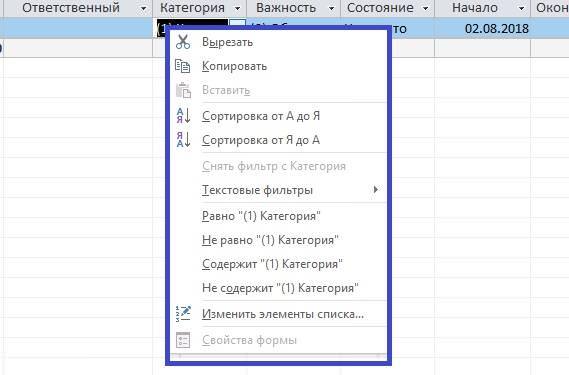Click the A-to-Я ascending sort icon
This screenshot has width=569, height=375.
coord(183,115)
